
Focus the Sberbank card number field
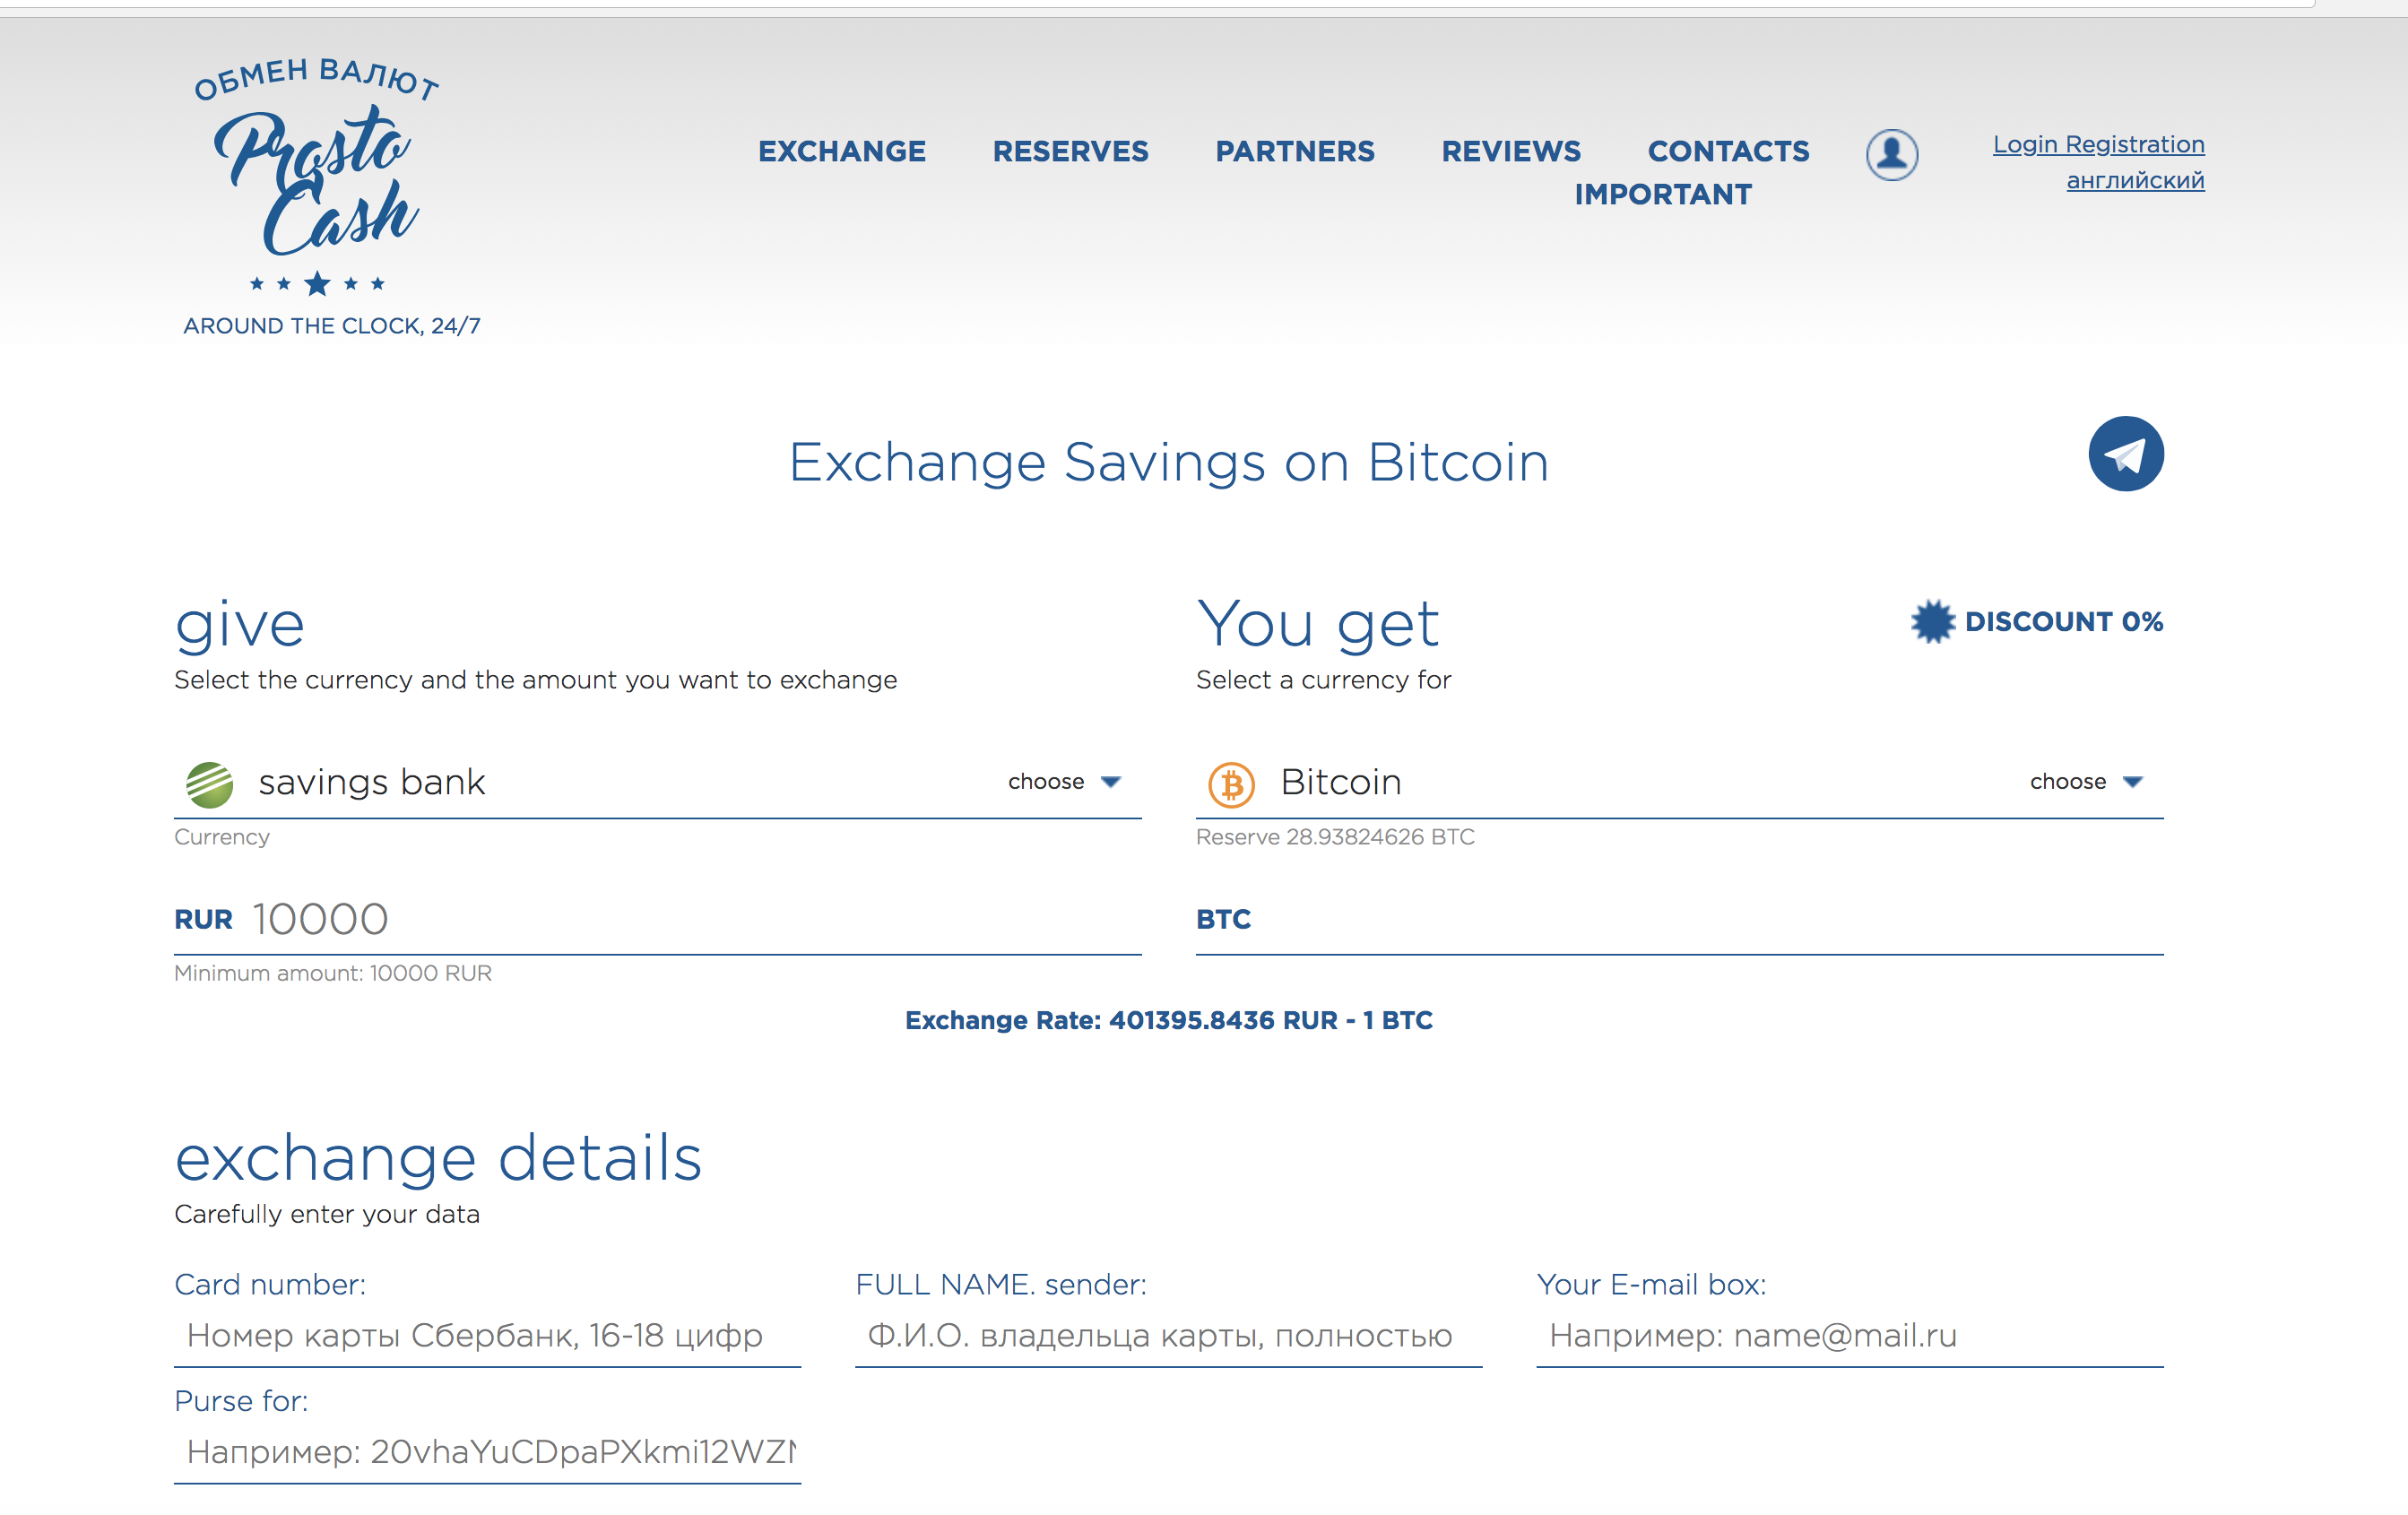pos(487,1335)
